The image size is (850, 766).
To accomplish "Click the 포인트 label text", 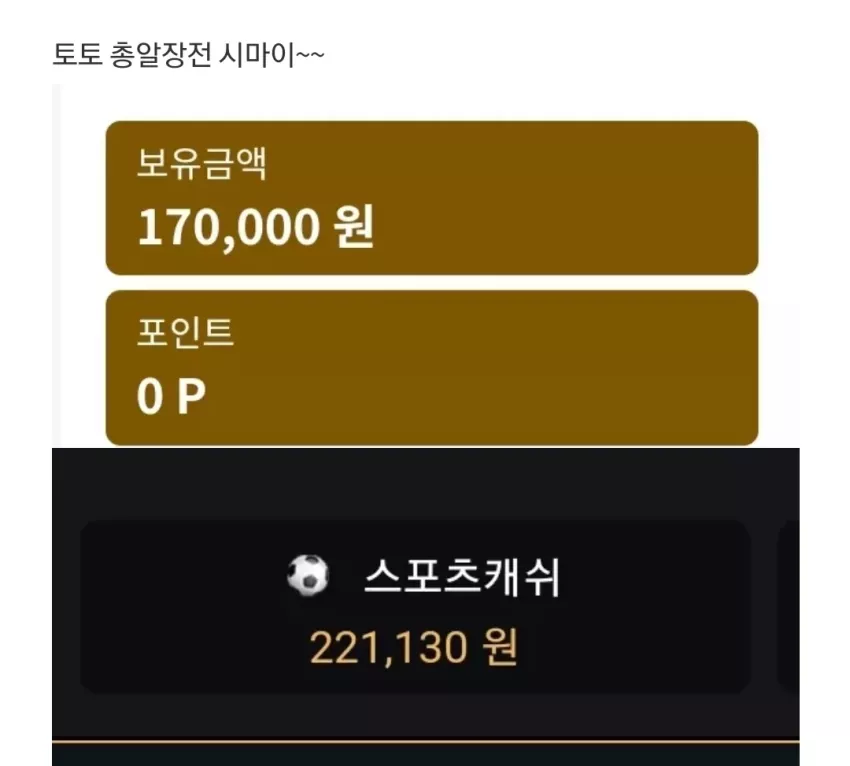I will coord(185,332).
